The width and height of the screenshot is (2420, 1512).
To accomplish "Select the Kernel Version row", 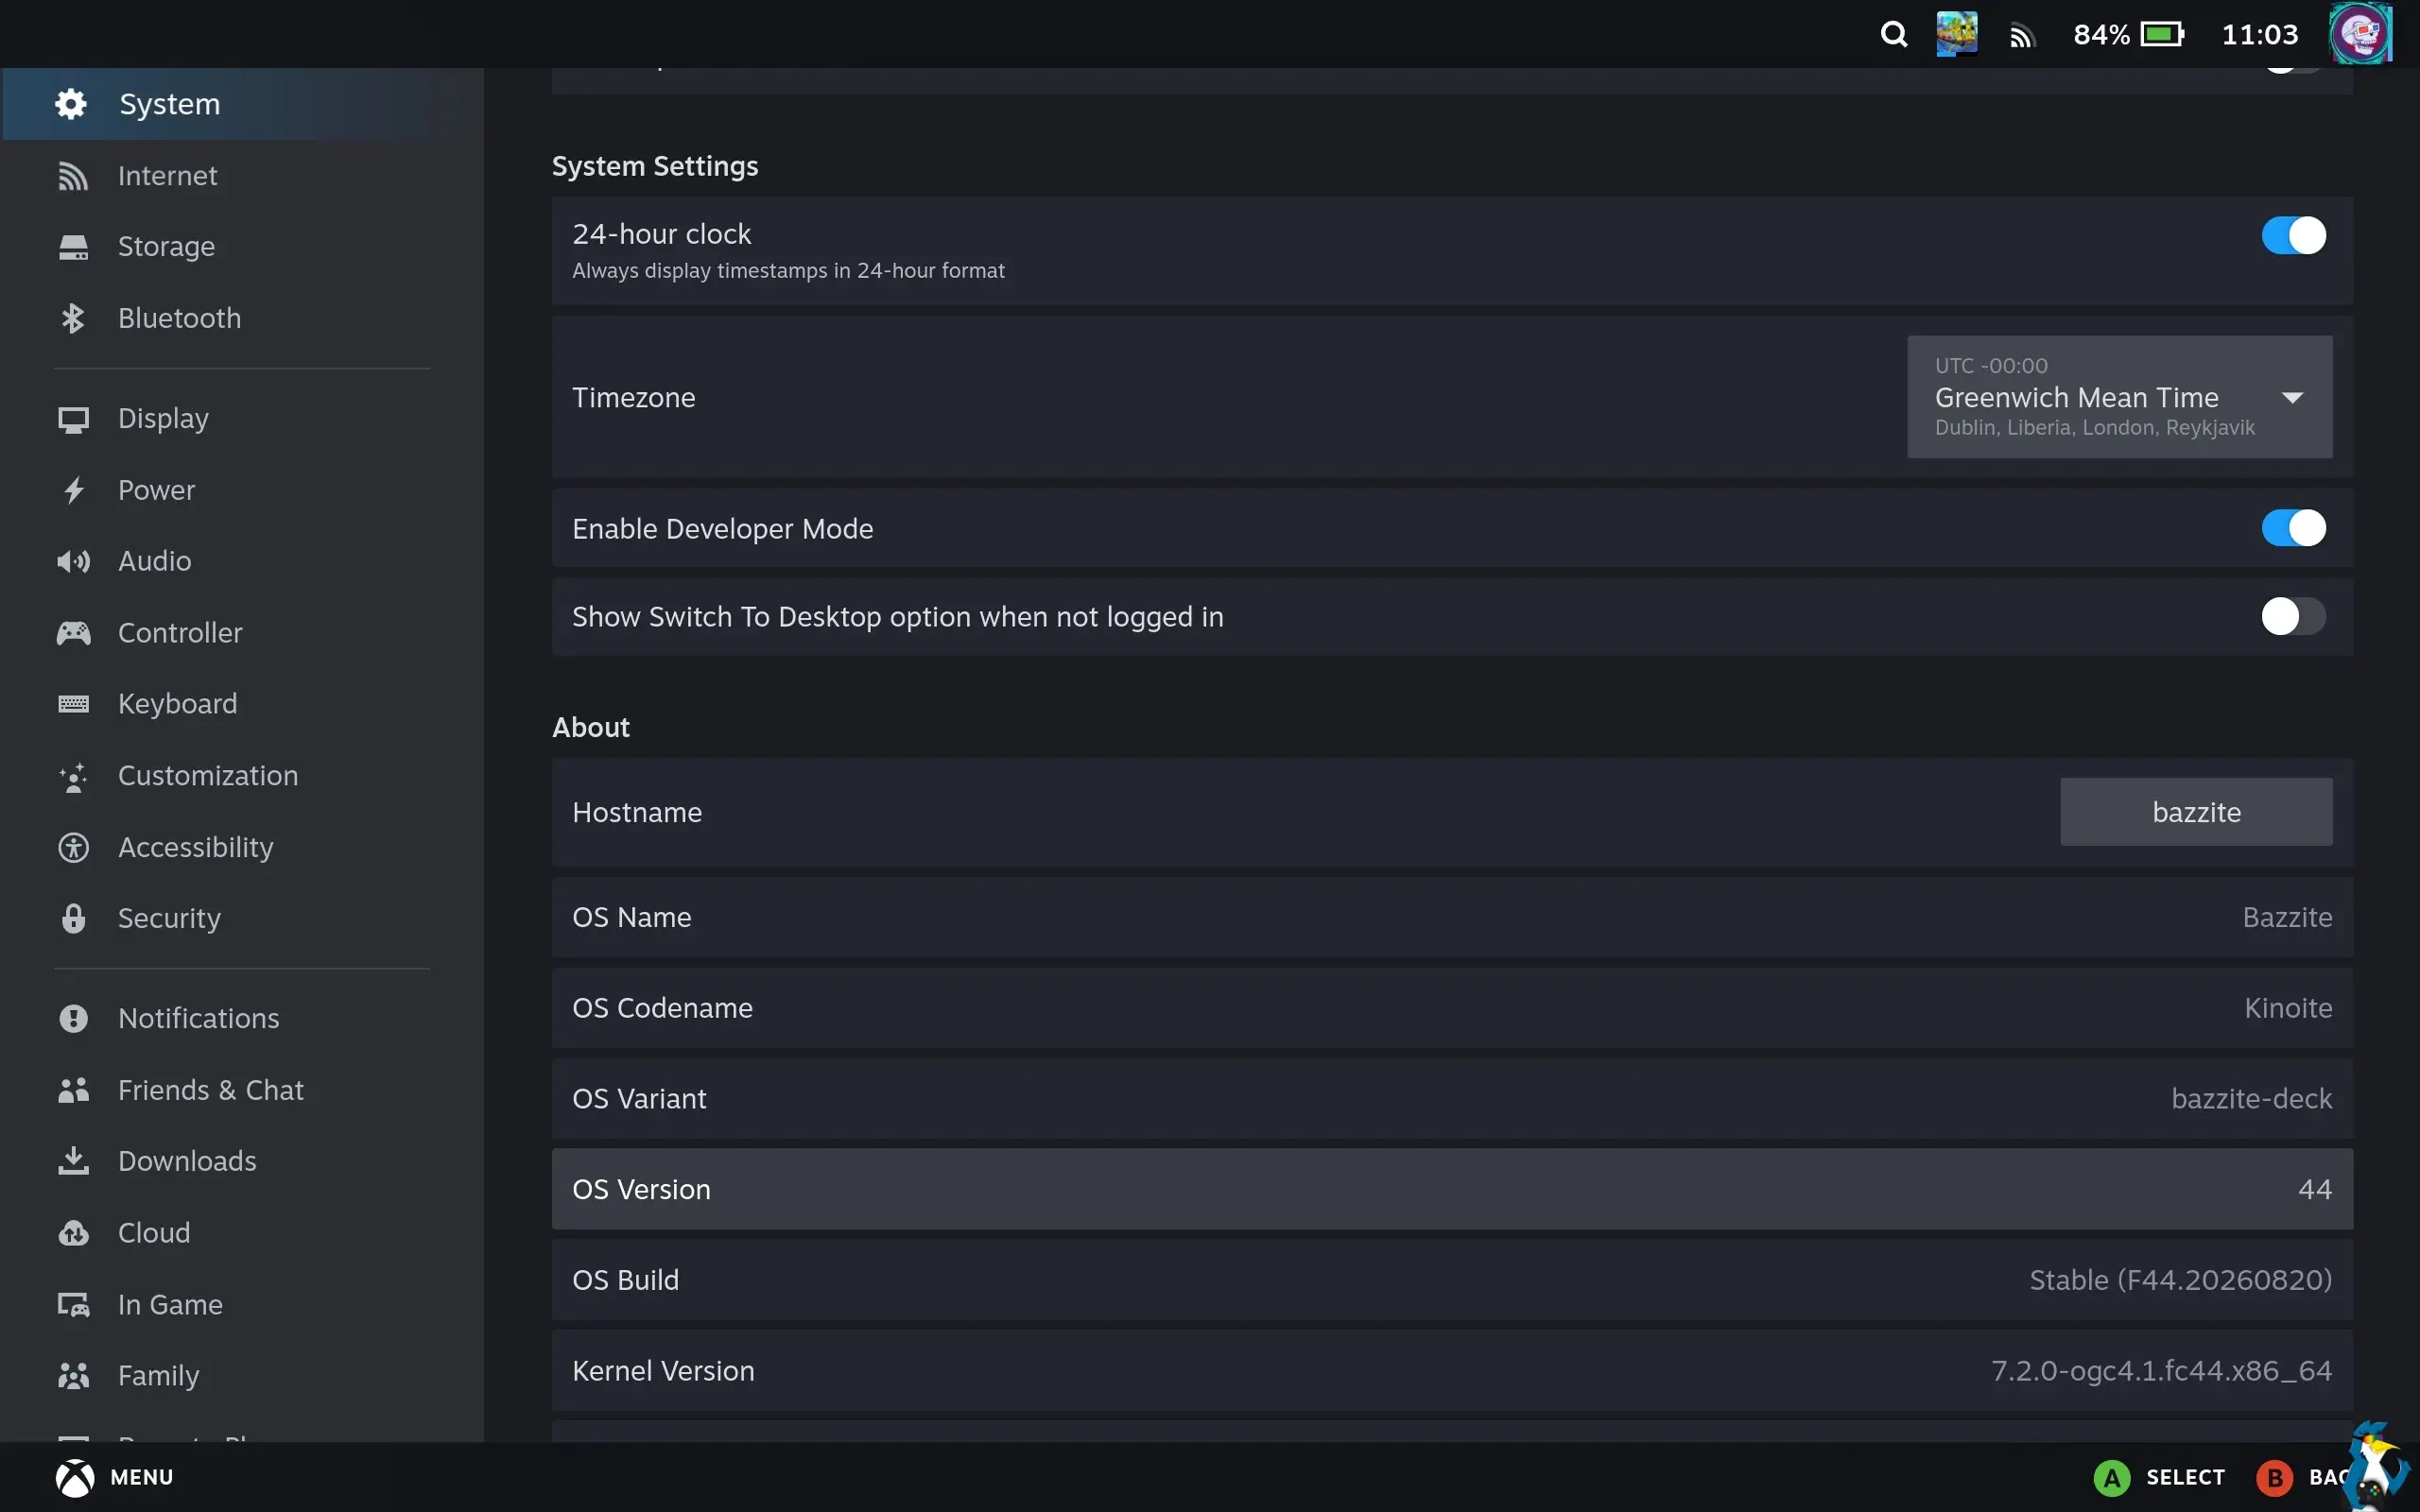I will pos(1452,1371).
